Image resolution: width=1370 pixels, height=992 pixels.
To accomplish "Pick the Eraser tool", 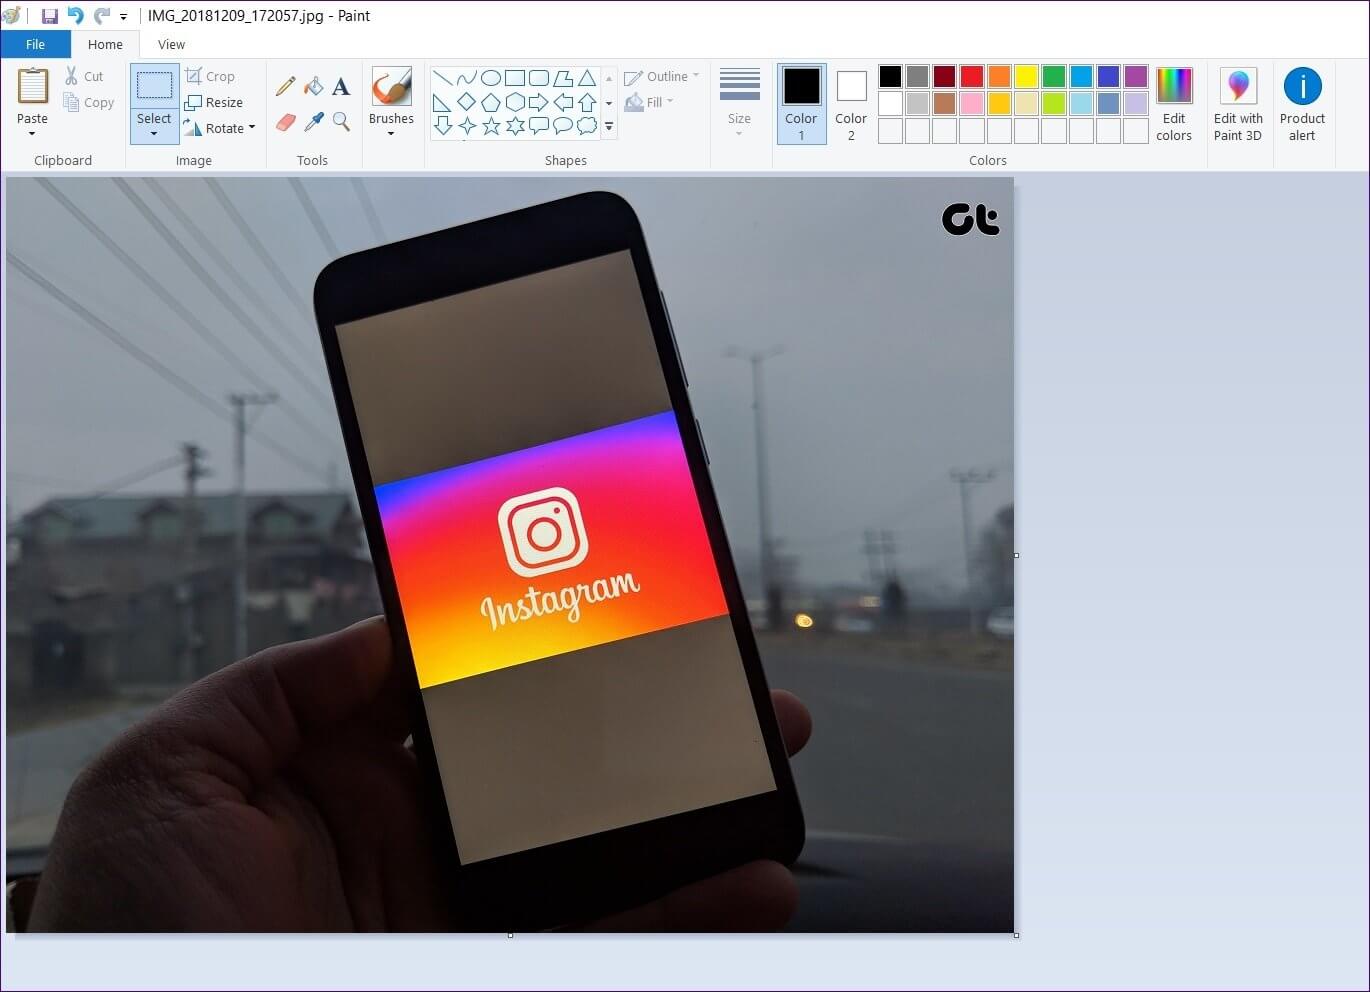I will 286,122.
